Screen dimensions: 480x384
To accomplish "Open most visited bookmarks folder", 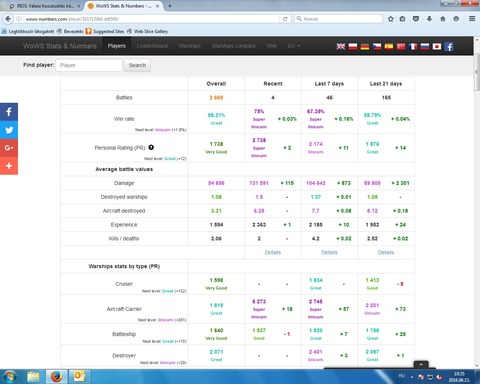I will click(28, 31).
